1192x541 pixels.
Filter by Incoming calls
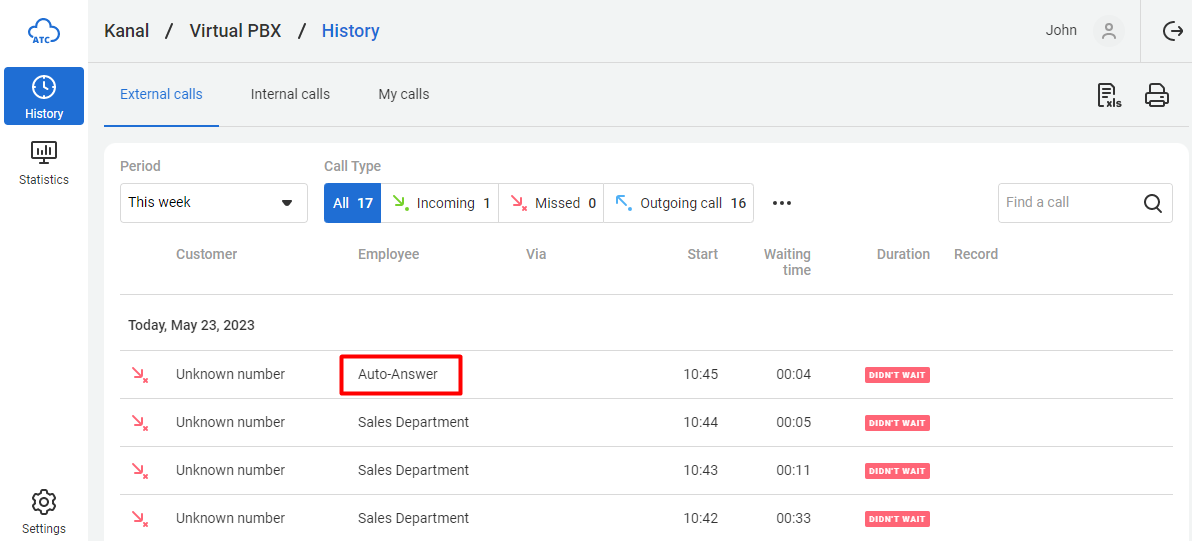click(x=441, y=203)
